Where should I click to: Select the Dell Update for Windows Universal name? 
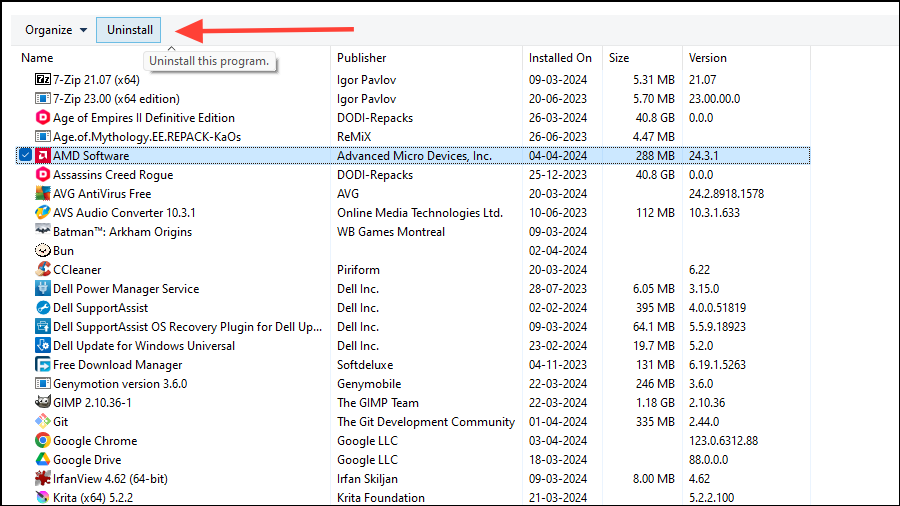[x=144, y=346]
